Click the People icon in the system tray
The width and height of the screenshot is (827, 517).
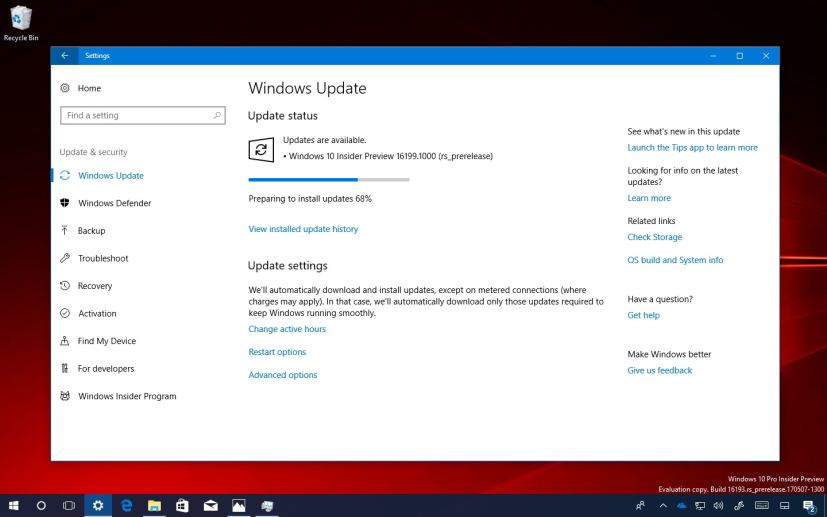pyautogui.click(x=640, y=506)
